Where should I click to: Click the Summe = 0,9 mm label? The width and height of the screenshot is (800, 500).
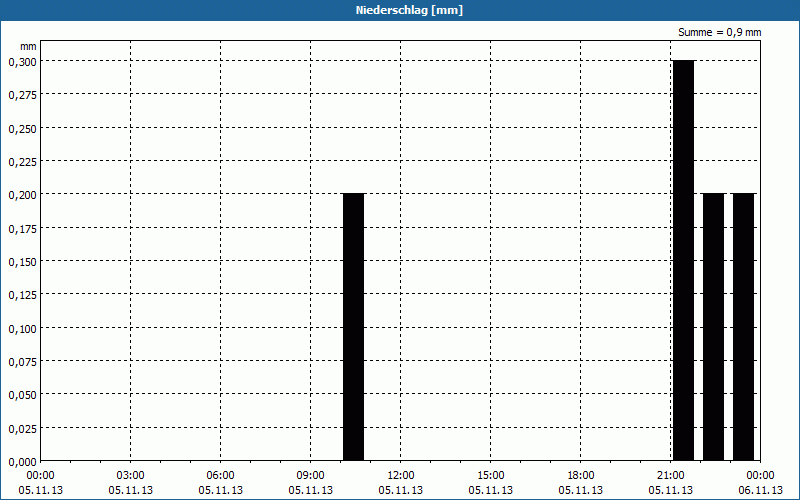click(x=720, y=32)
